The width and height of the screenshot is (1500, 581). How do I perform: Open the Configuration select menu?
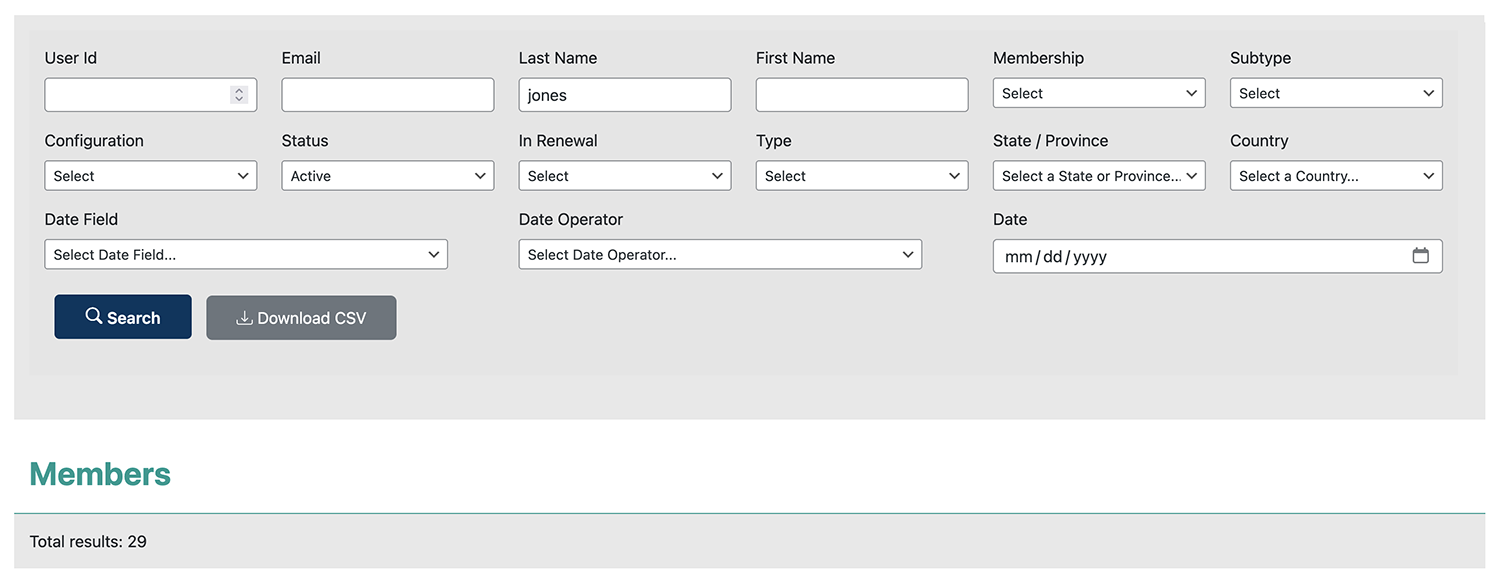(150, 176)
